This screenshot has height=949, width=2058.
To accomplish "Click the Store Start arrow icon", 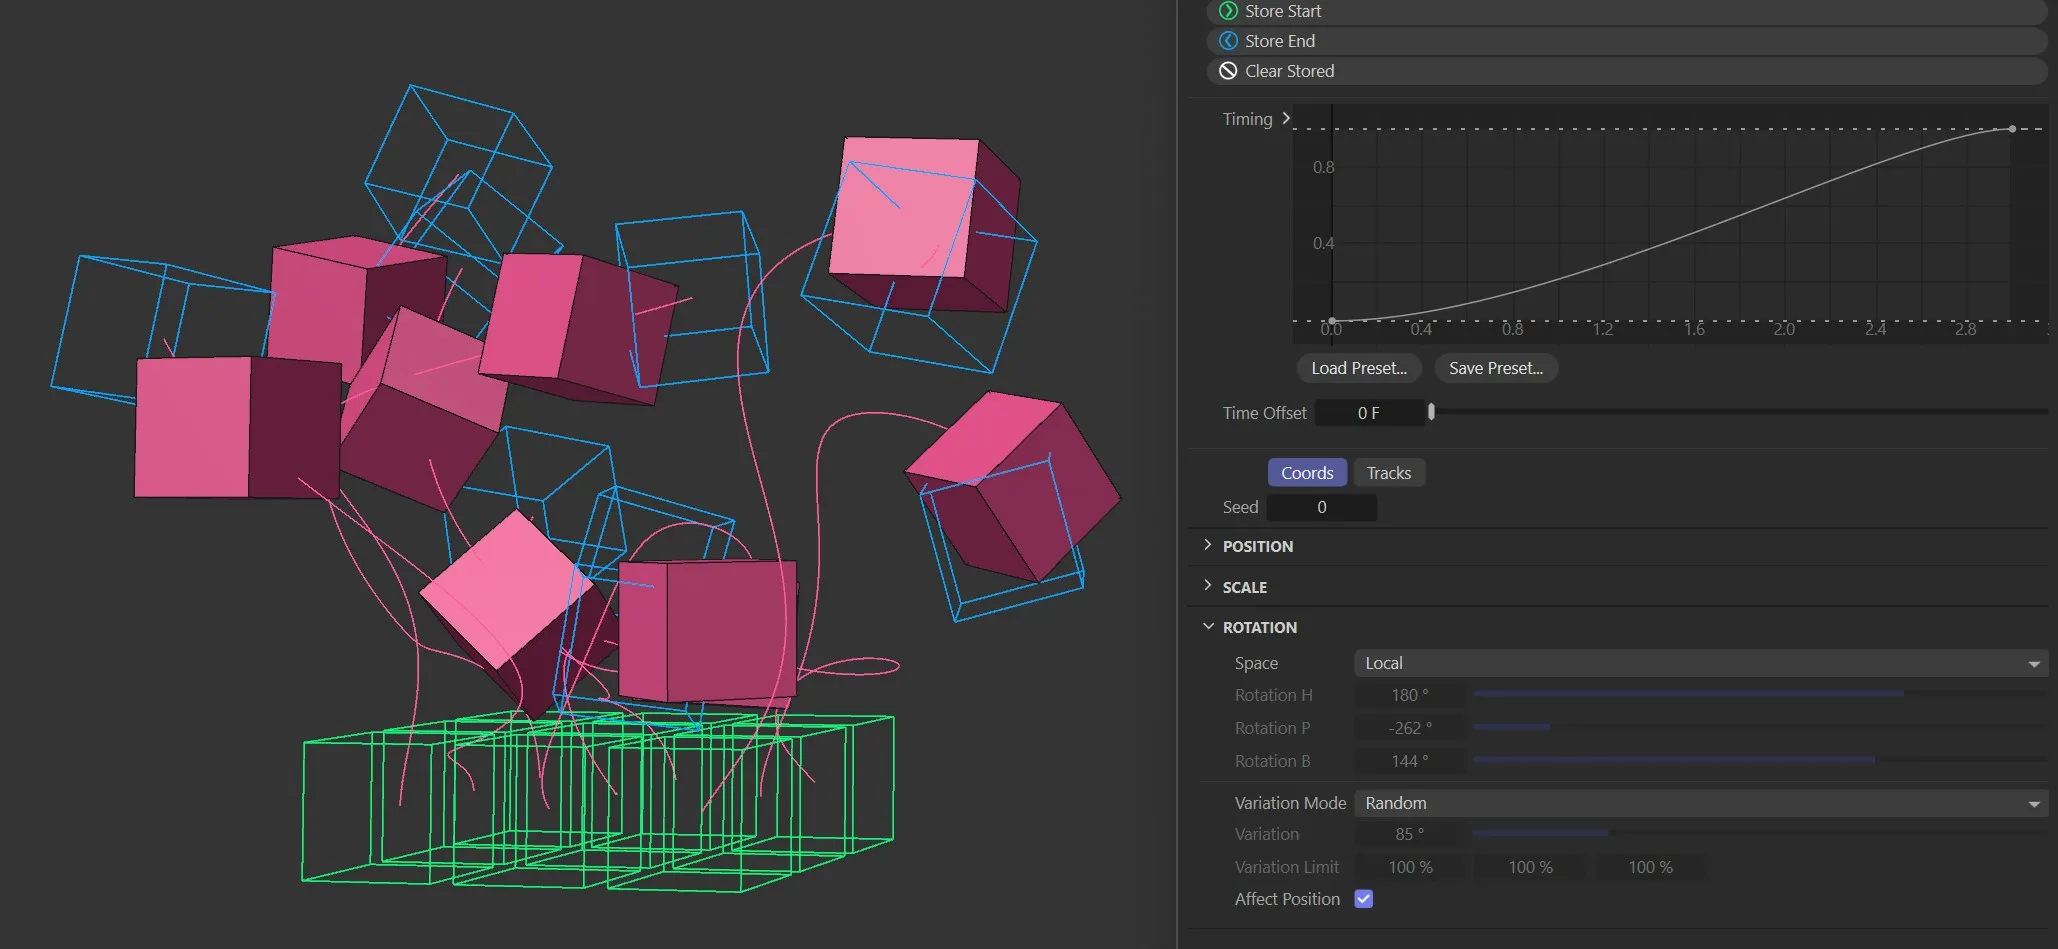I will point(1228,11).
